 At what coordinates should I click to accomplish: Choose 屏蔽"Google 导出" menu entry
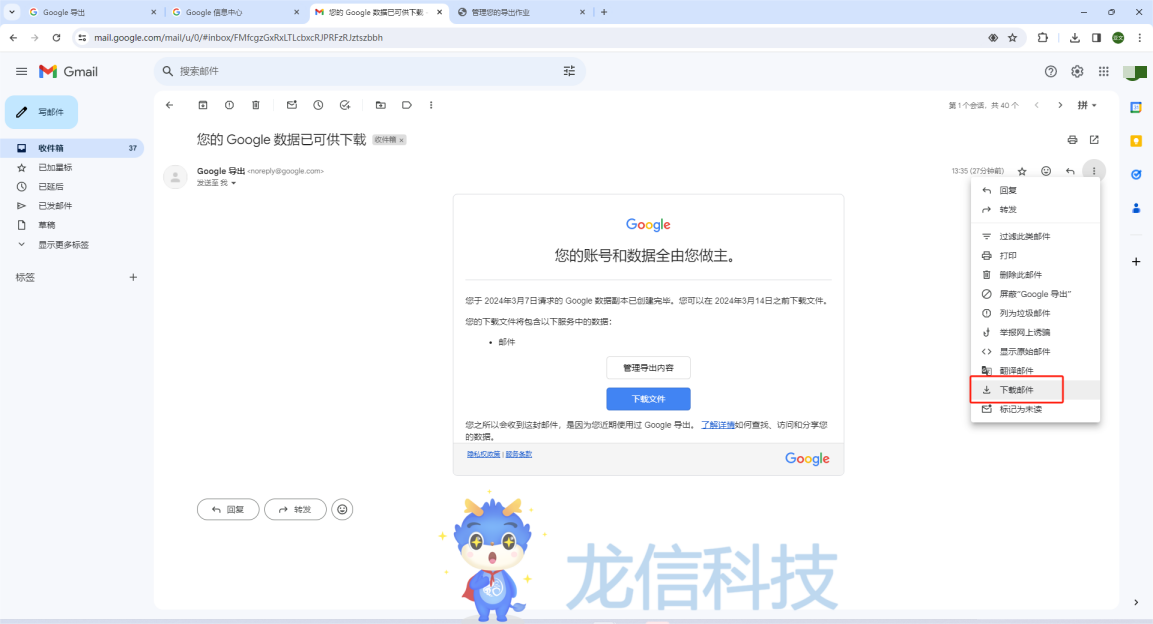pos(1035,294)
